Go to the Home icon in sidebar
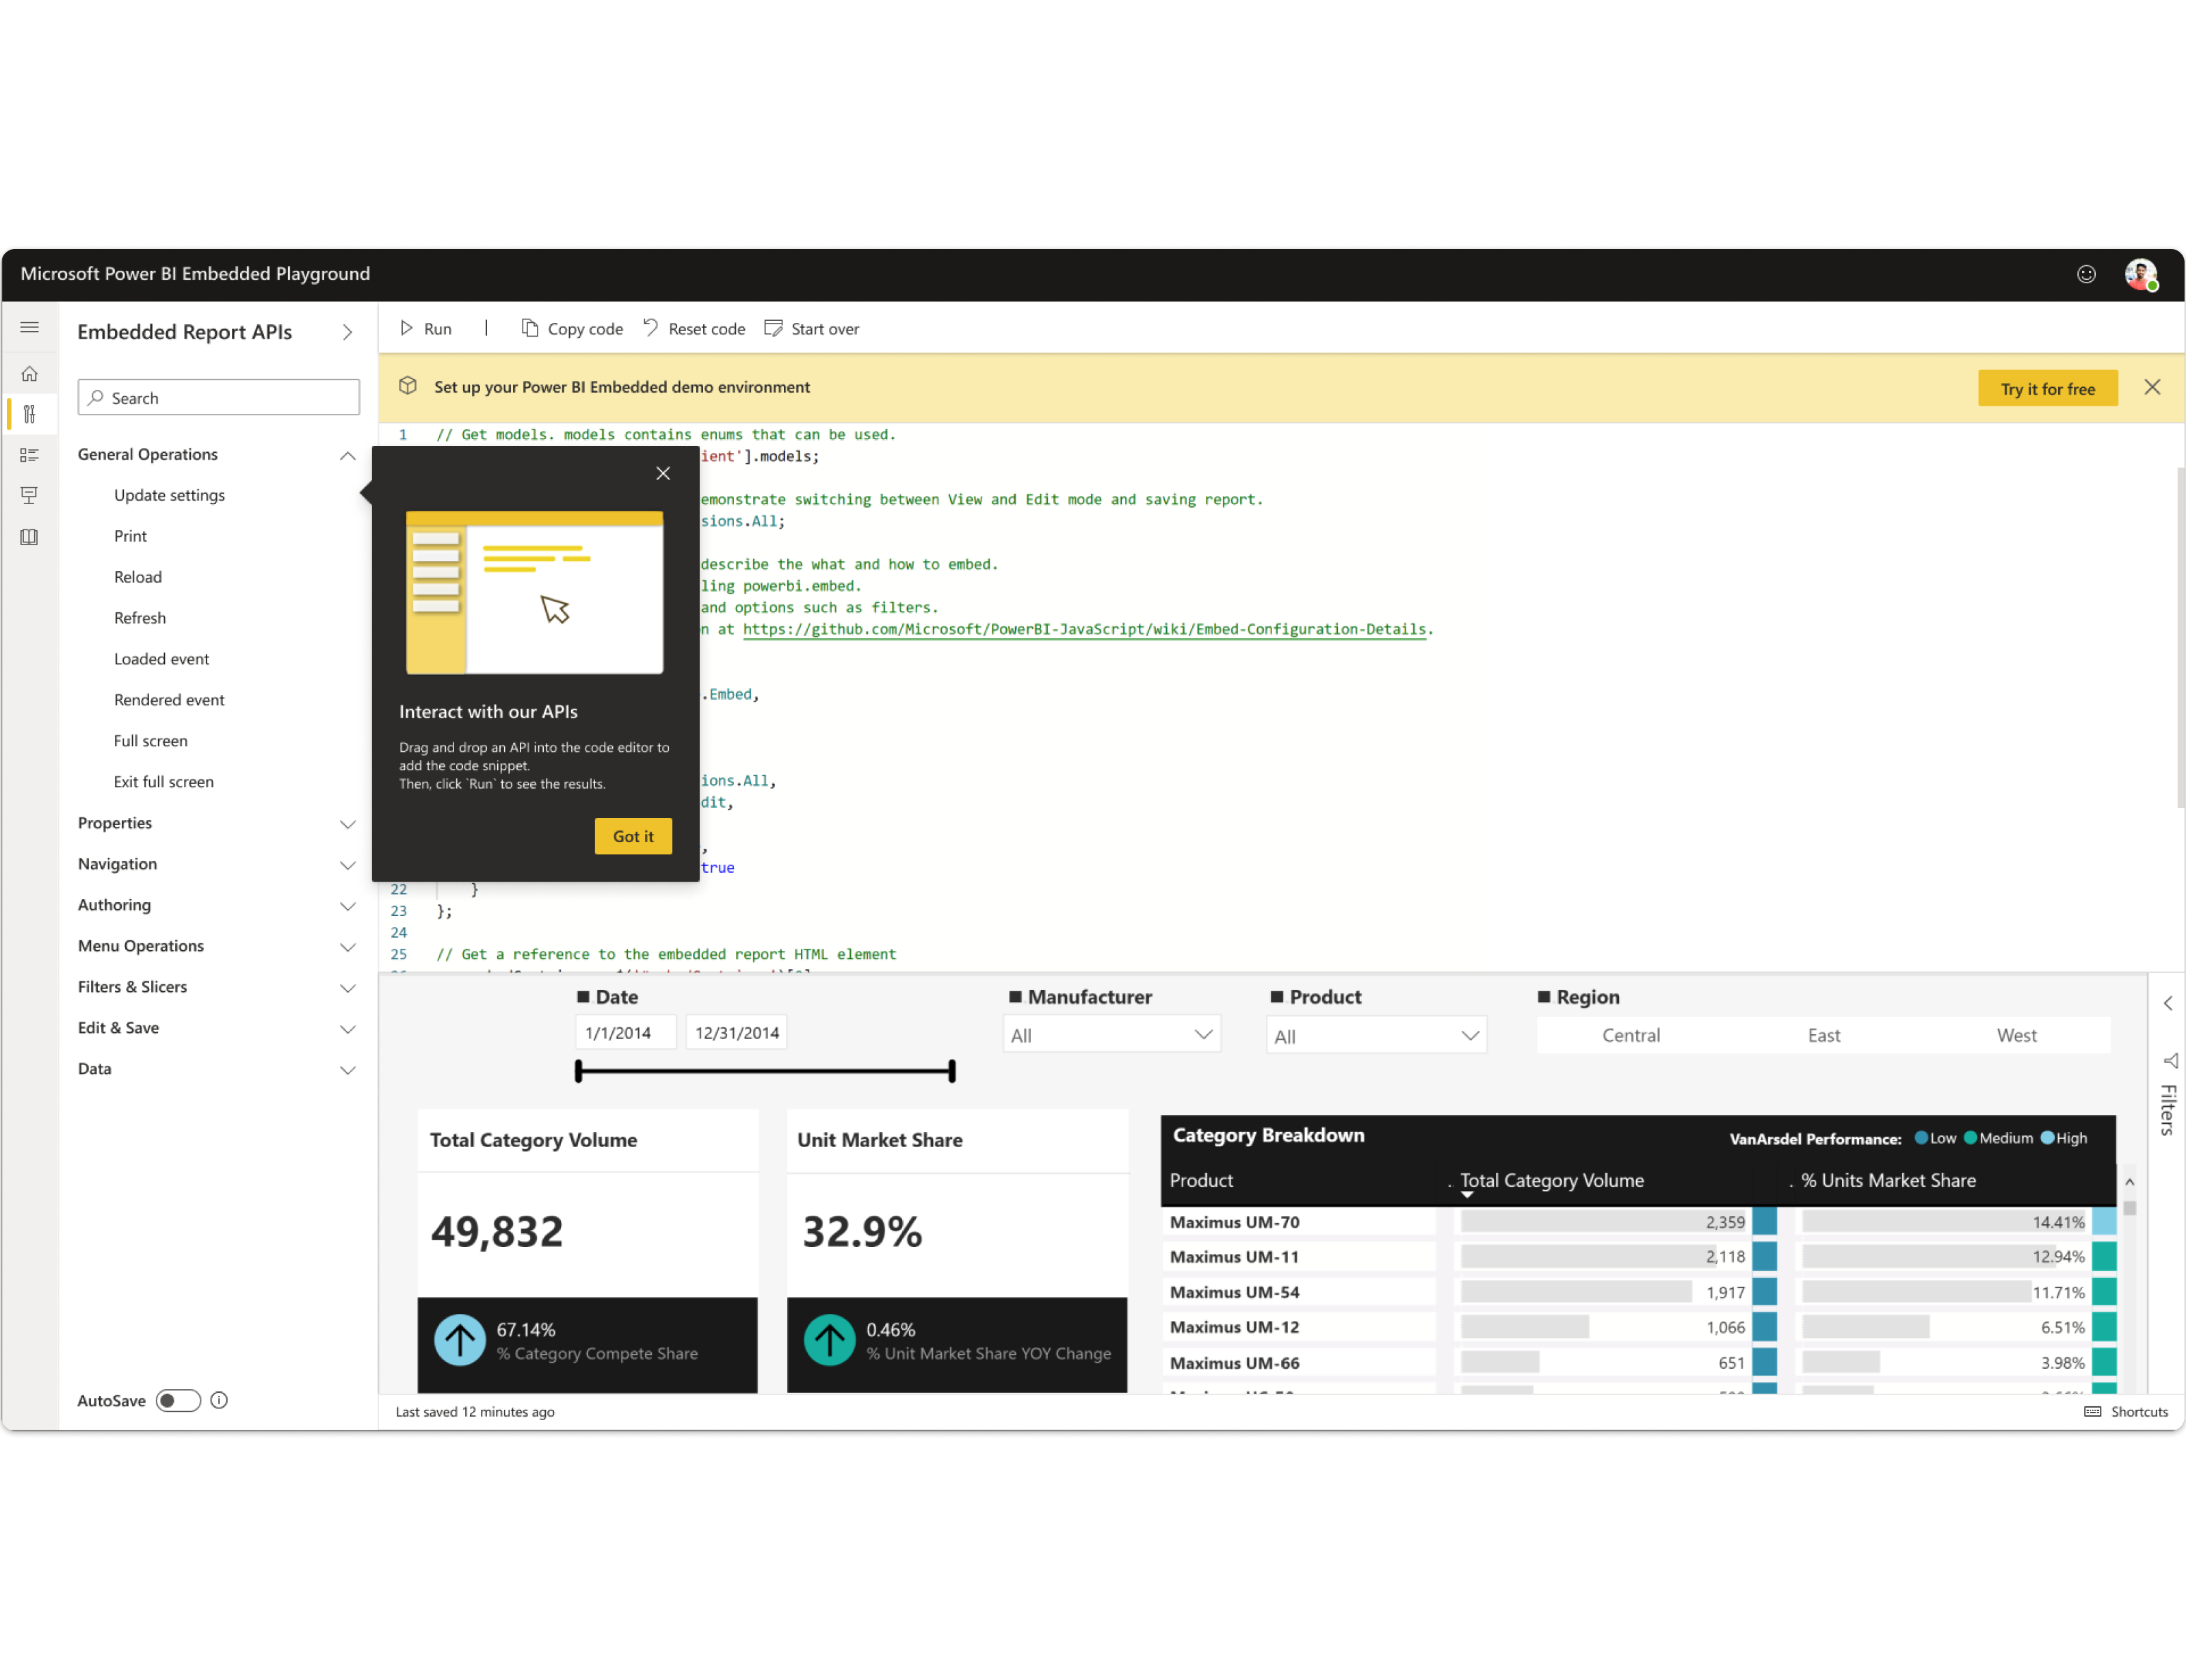This screenshot has height=1680, width=2186. [29, 374]
